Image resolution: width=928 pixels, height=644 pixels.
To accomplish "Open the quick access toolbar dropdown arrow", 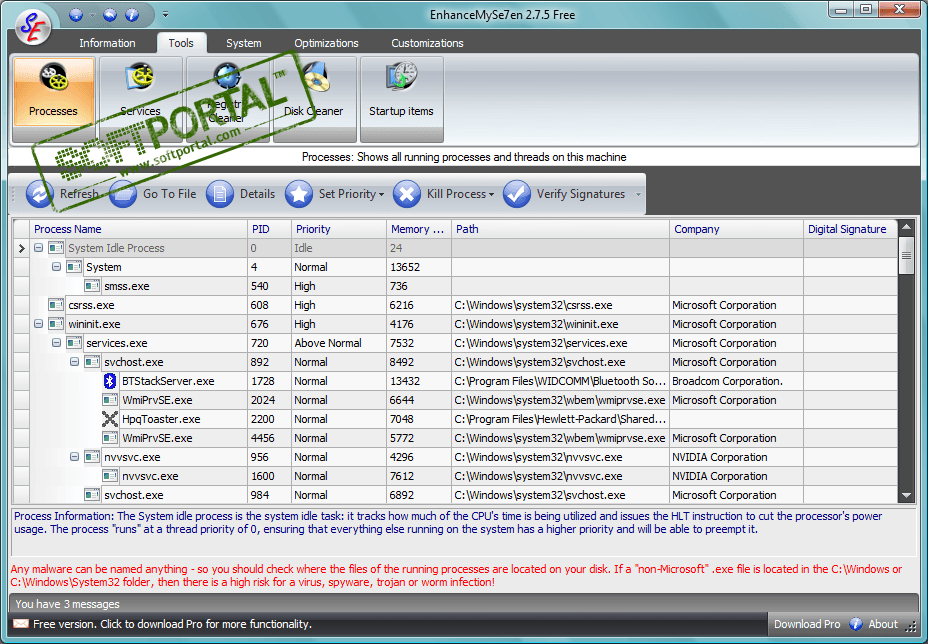I will (166, 15).
